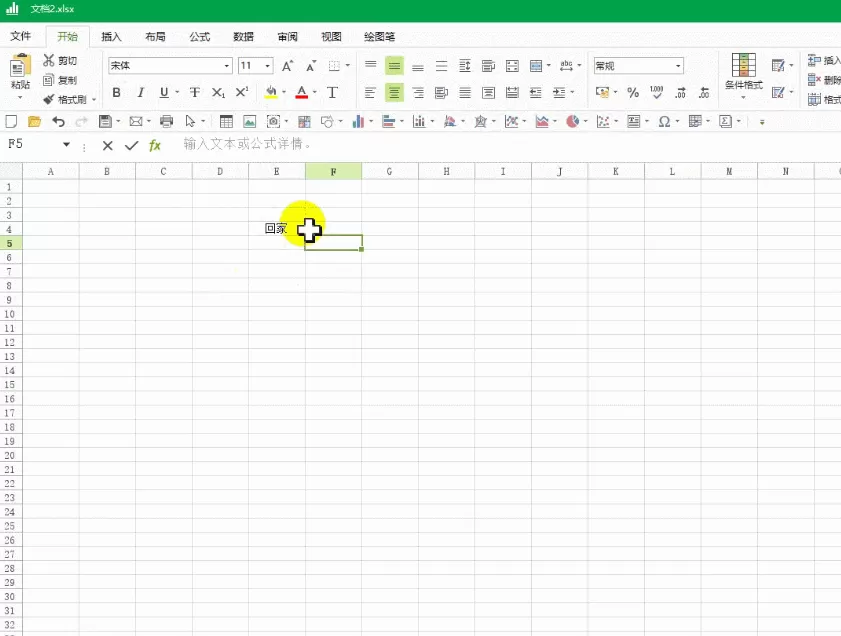Toggle middle vertical alignment (highlighted)
The width and height of the screenshot is (841, 636).
[394, 66]
